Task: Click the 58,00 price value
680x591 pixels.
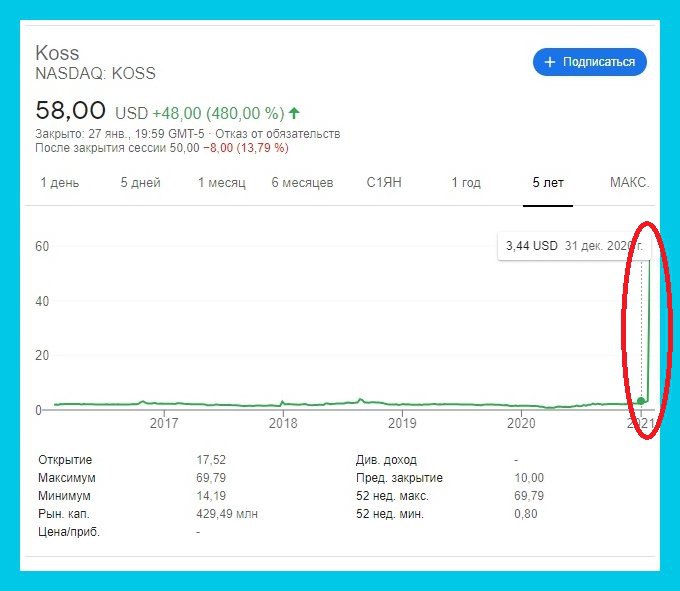Action: (x=70, y=110)
